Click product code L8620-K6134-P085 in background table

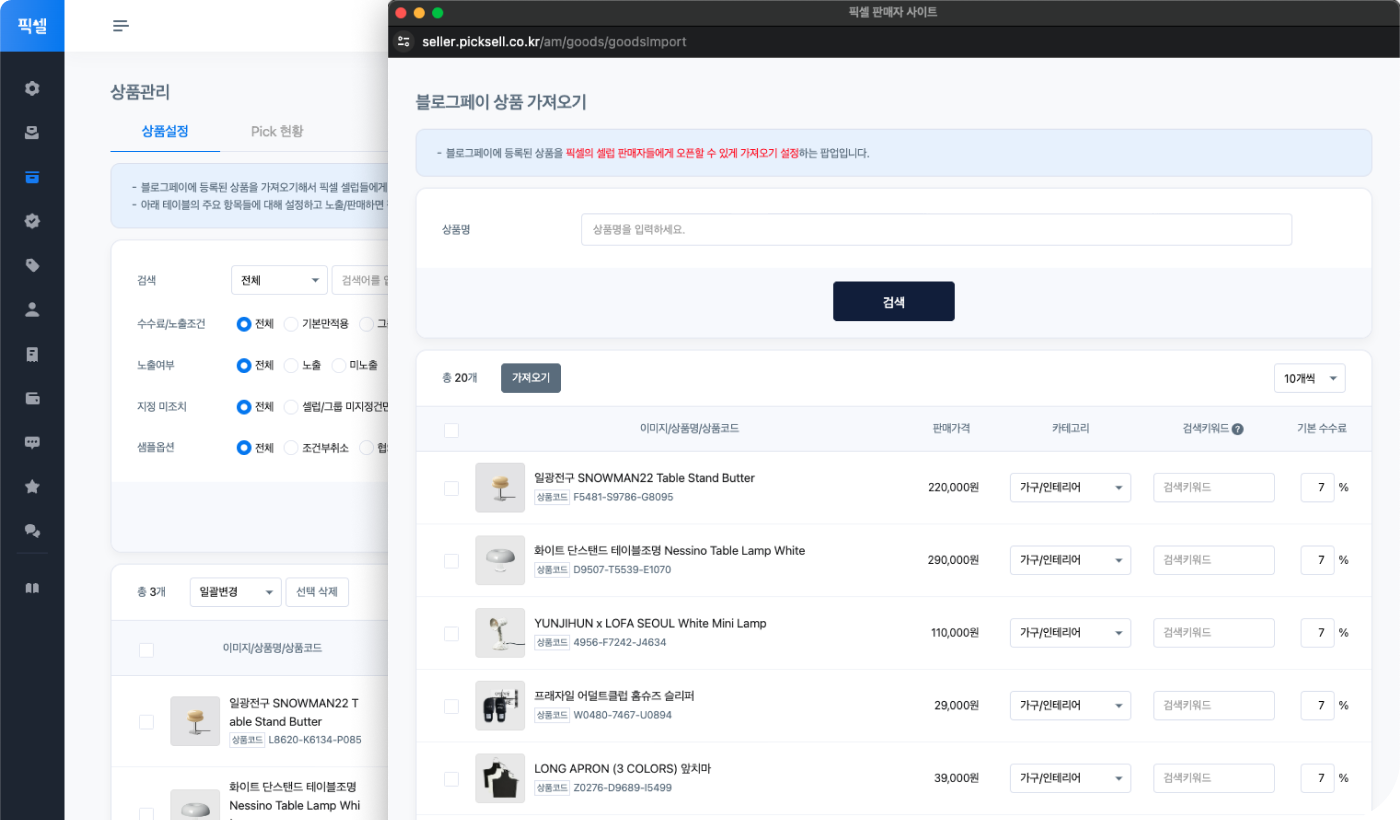coord(315,740)
